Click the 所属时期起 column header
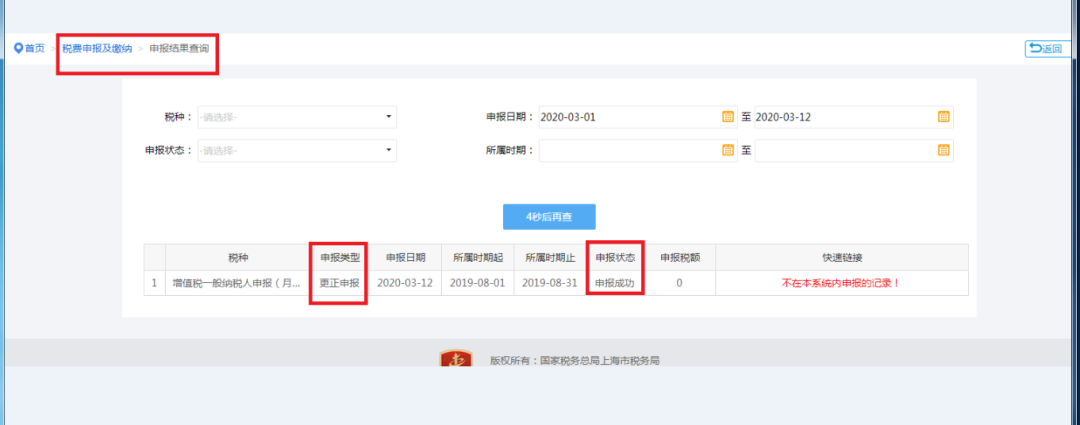 (x=478, y=258)
